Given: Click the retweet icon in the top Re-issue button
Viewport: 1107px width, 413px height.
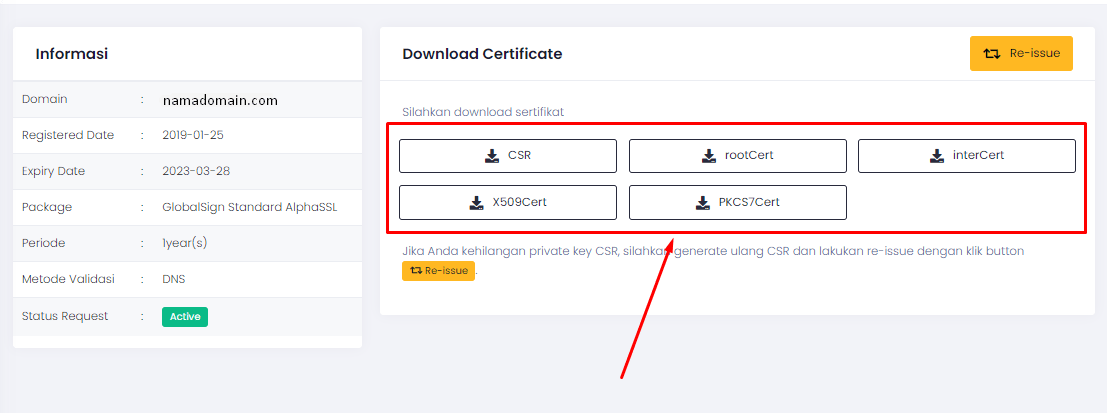Looking at the screenshot, I should click(x=991, y=54).
